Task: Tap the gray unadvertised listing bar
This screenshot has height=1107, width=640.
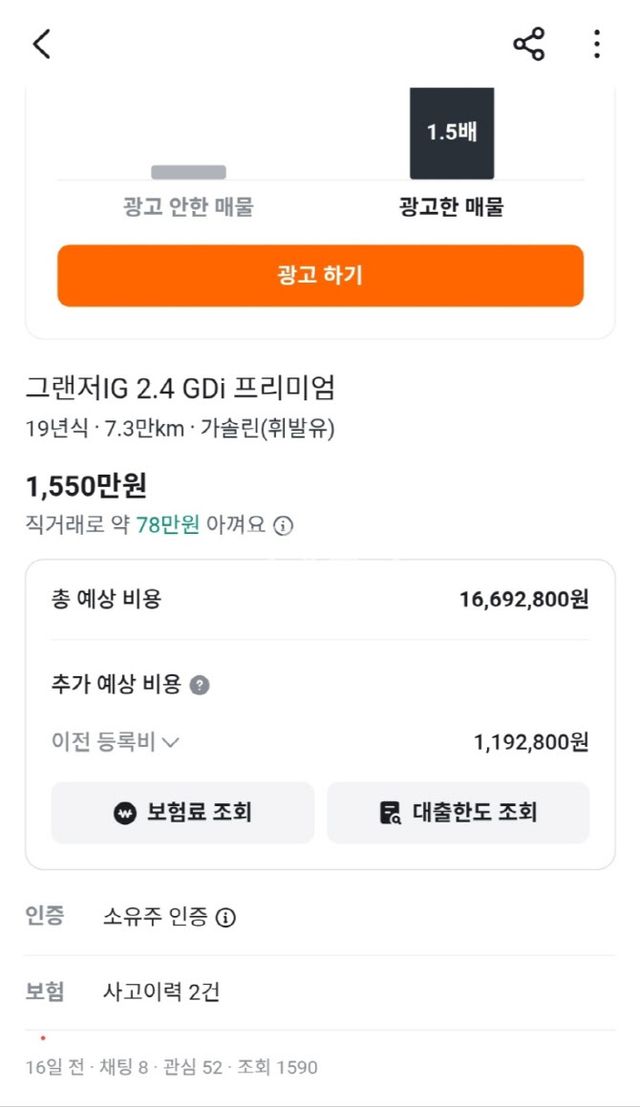Action: (x=188, y=172)
